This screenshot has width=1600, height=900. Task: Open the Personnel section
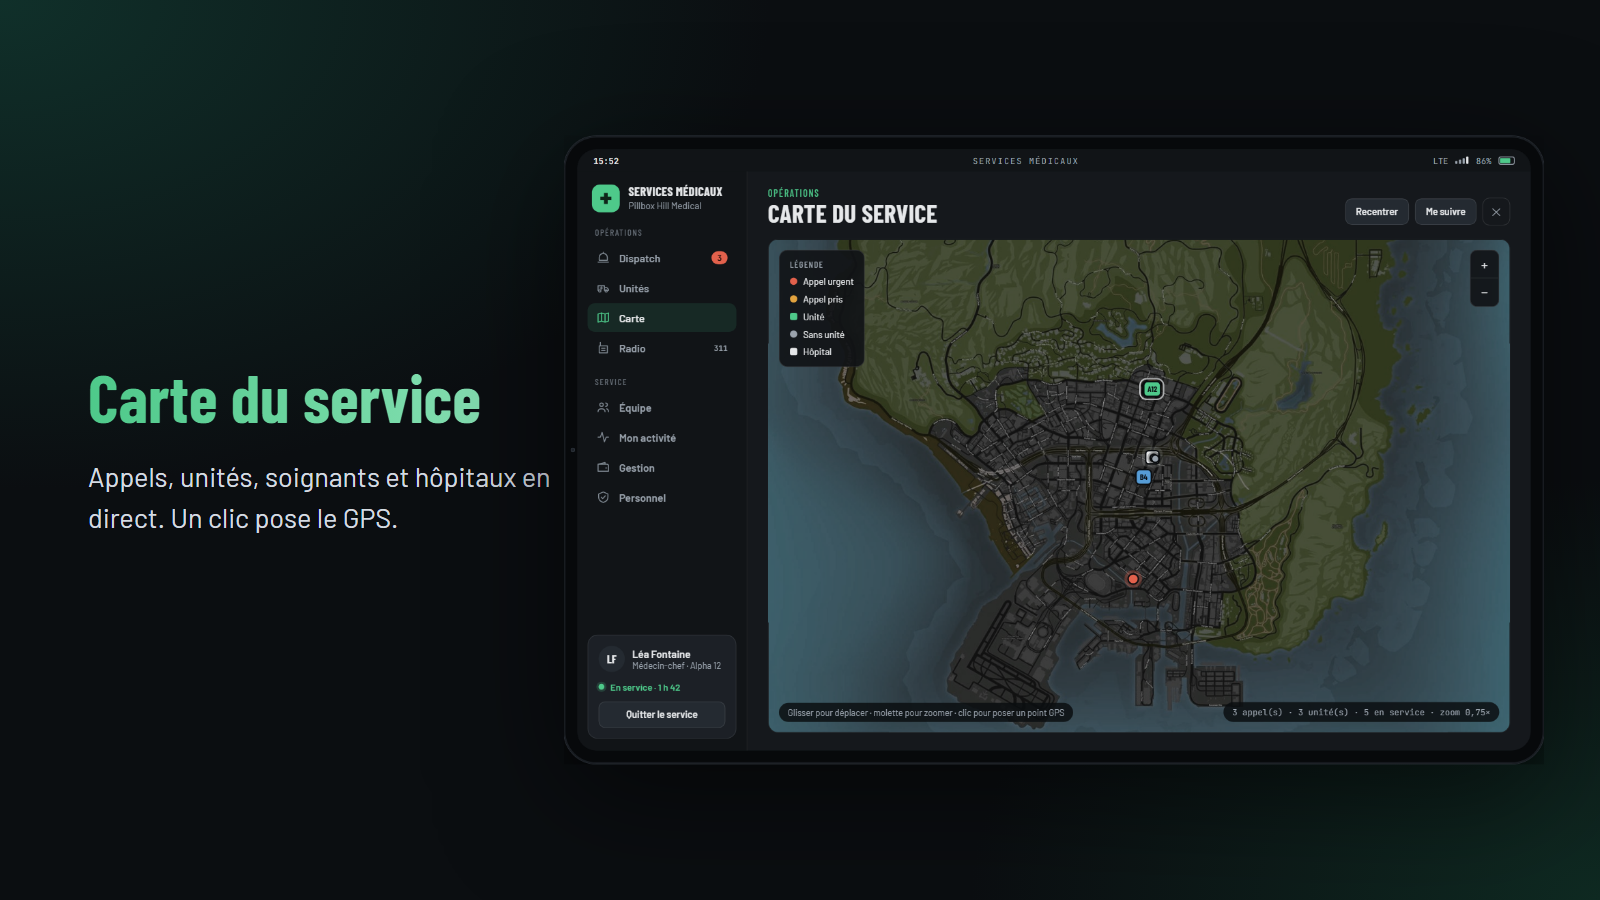662,497
